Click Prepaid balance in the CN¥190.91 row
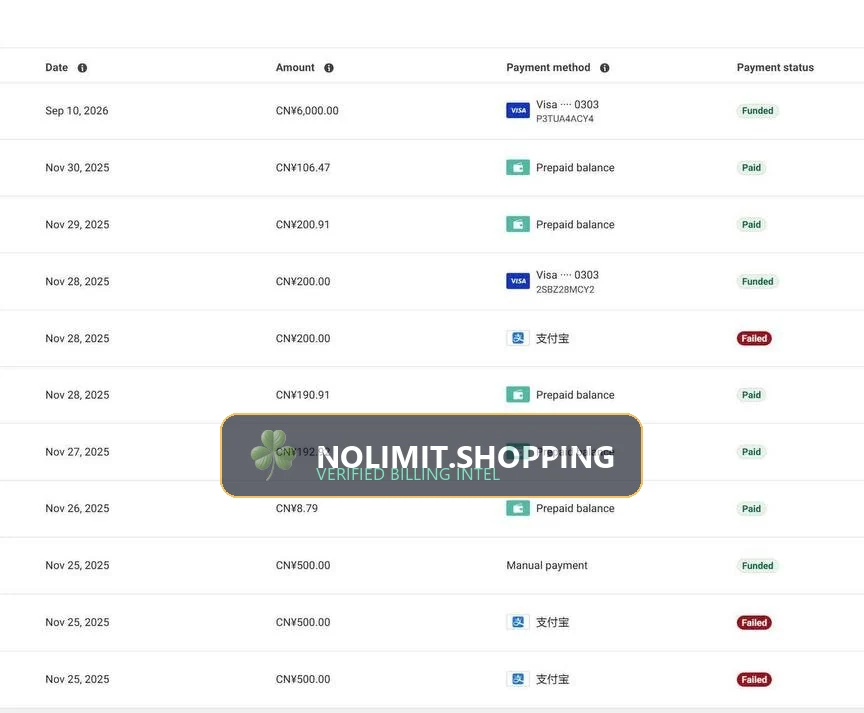This screenshot has height=713, width=864. tap(575, 395)
